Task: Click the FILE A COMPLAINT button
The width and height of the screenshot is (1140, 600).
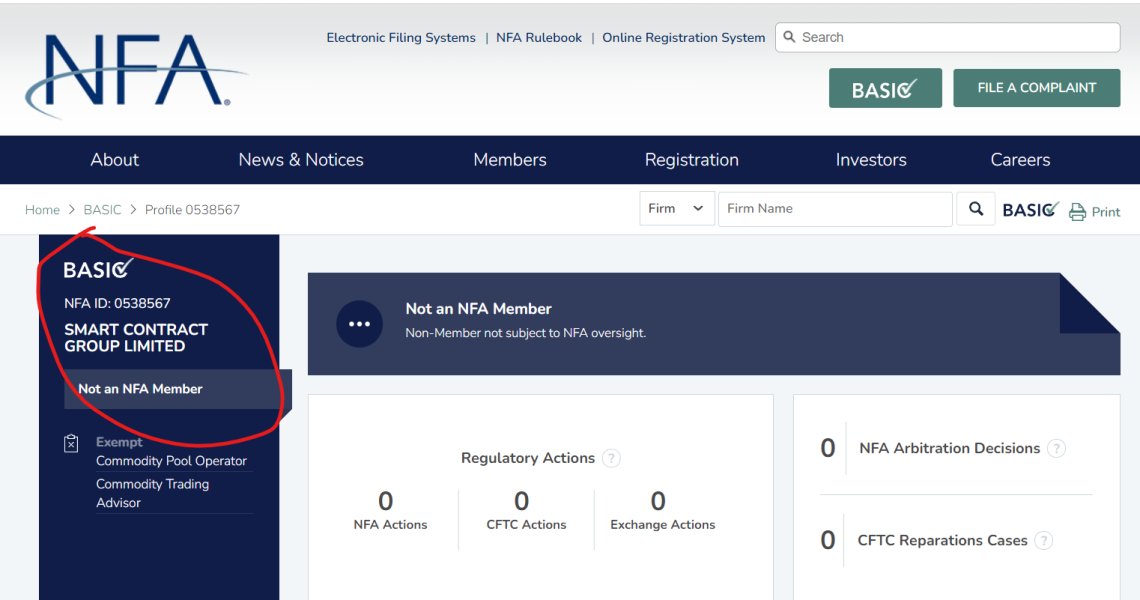Action: point(1036,88)
